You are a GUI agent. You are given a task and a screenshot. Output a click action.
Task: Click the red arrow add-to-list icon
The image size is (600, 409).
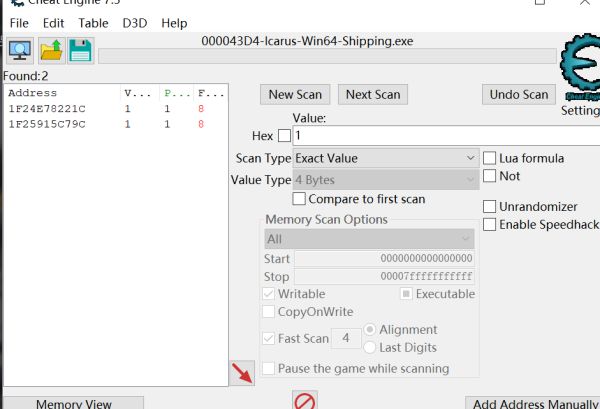point(241,373)
